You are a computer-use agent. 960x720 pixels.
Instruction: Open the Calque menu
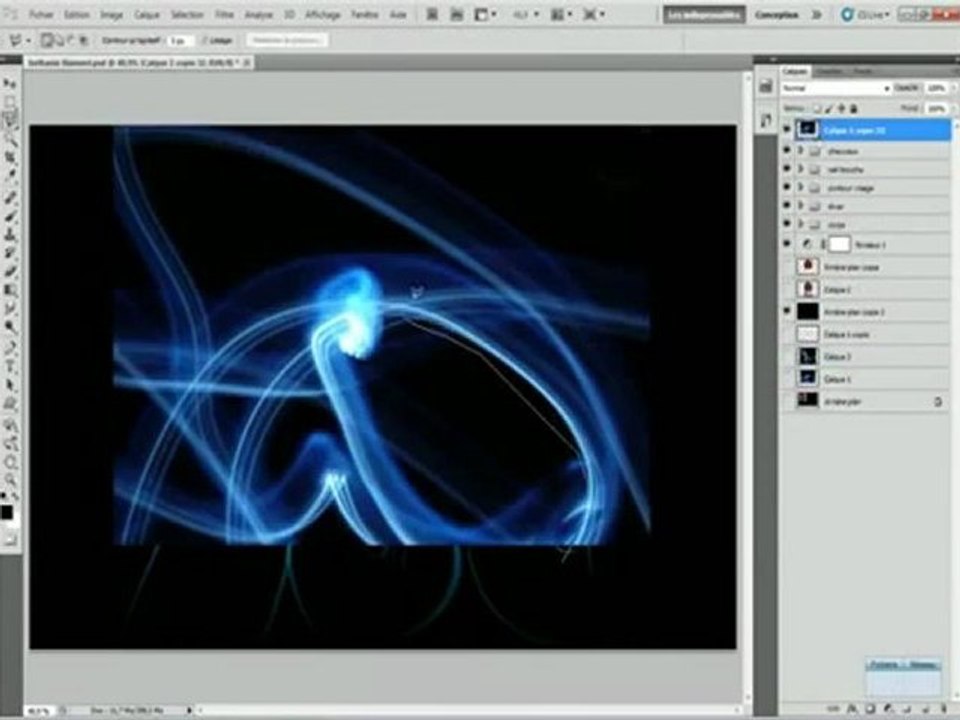147,14
